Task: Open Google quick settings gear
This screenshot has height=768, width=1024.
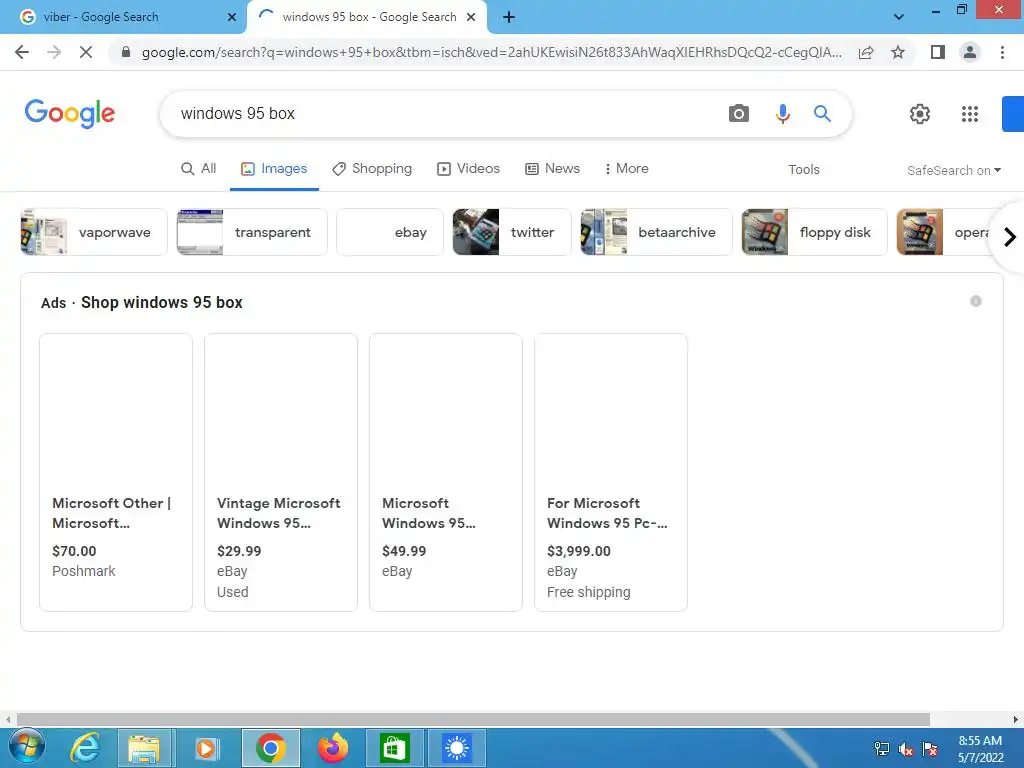Action: (920, 114)
